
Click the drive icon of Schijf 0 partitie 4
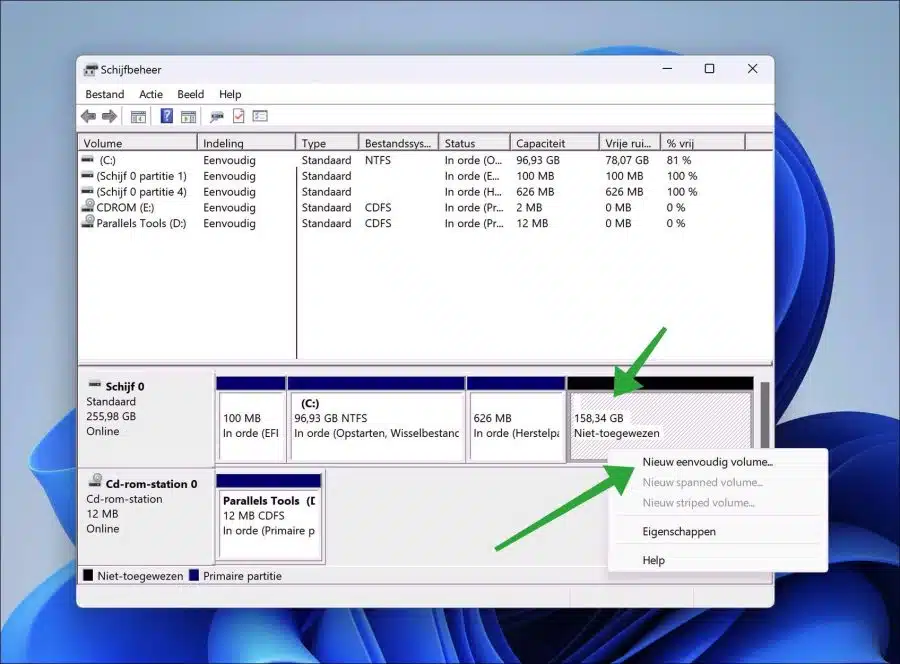click(87, 191)
